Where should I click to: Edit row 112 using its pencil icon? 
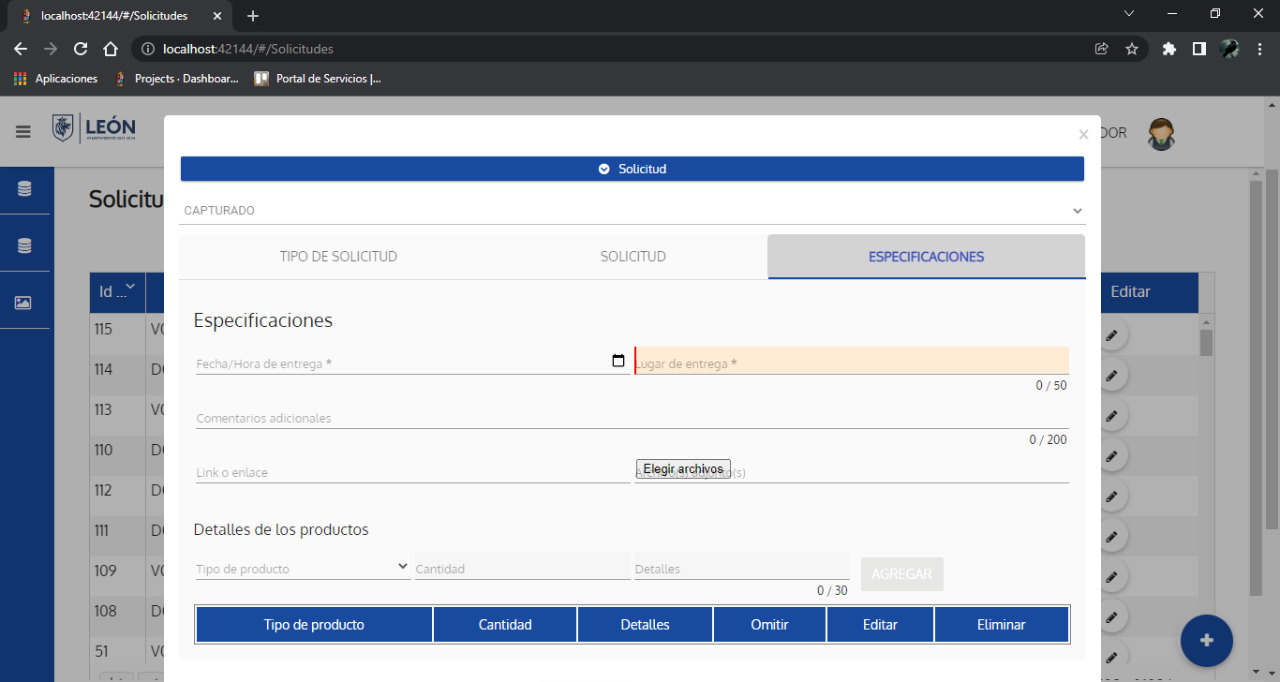tap(1111, 496)
